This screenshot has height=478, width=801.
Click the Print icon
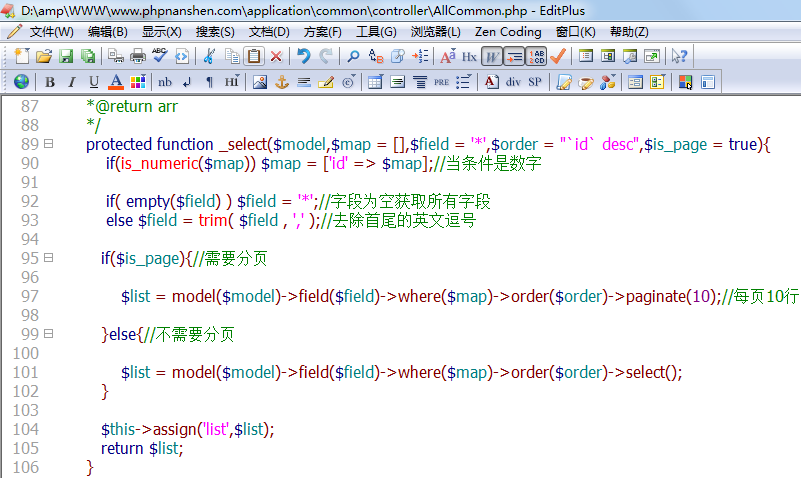pos(137,56)
